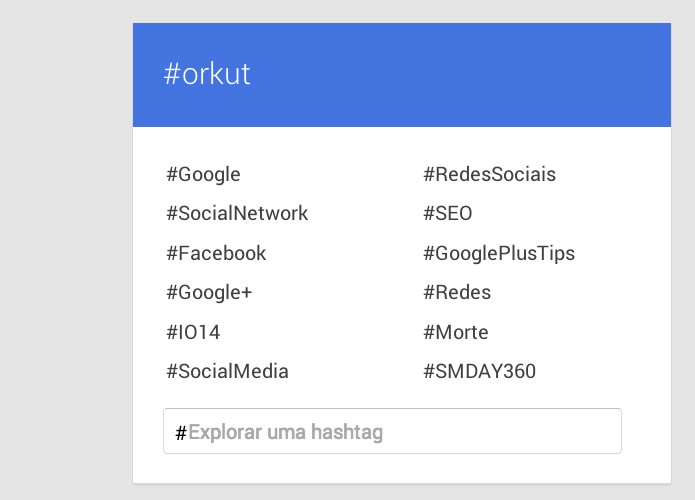
Task: Select the #IO14 hashtag
Action: click(x=193, y=332)
